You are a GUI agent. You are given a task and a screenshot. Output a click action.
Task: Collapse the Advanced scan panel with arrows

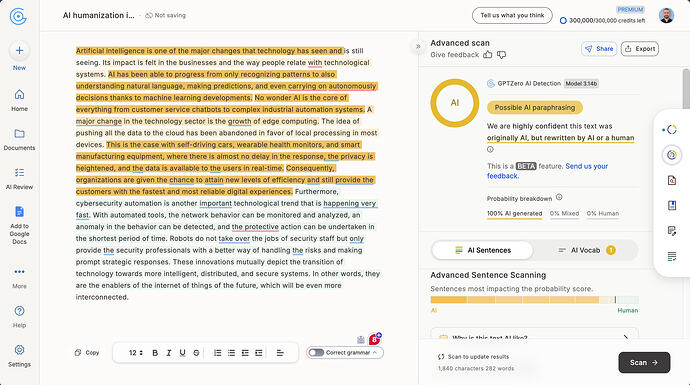click(x=418, y=46)
